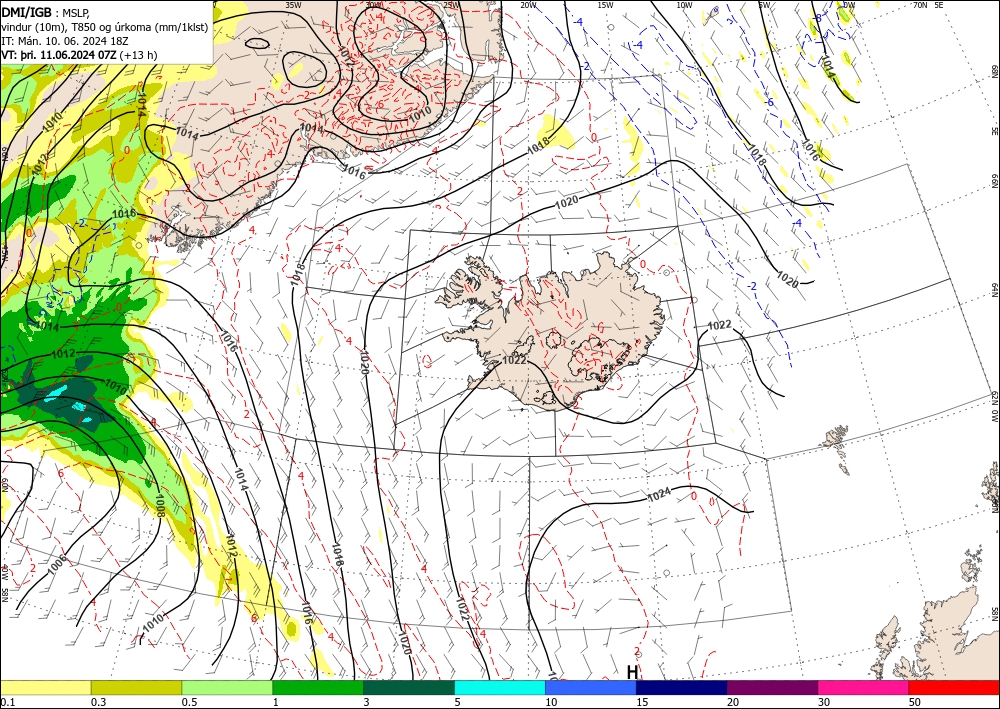Image resolution: width=1000 pixels, height=709 pixels.
Task: Click the legend value '50'
Action: point(915,702)
